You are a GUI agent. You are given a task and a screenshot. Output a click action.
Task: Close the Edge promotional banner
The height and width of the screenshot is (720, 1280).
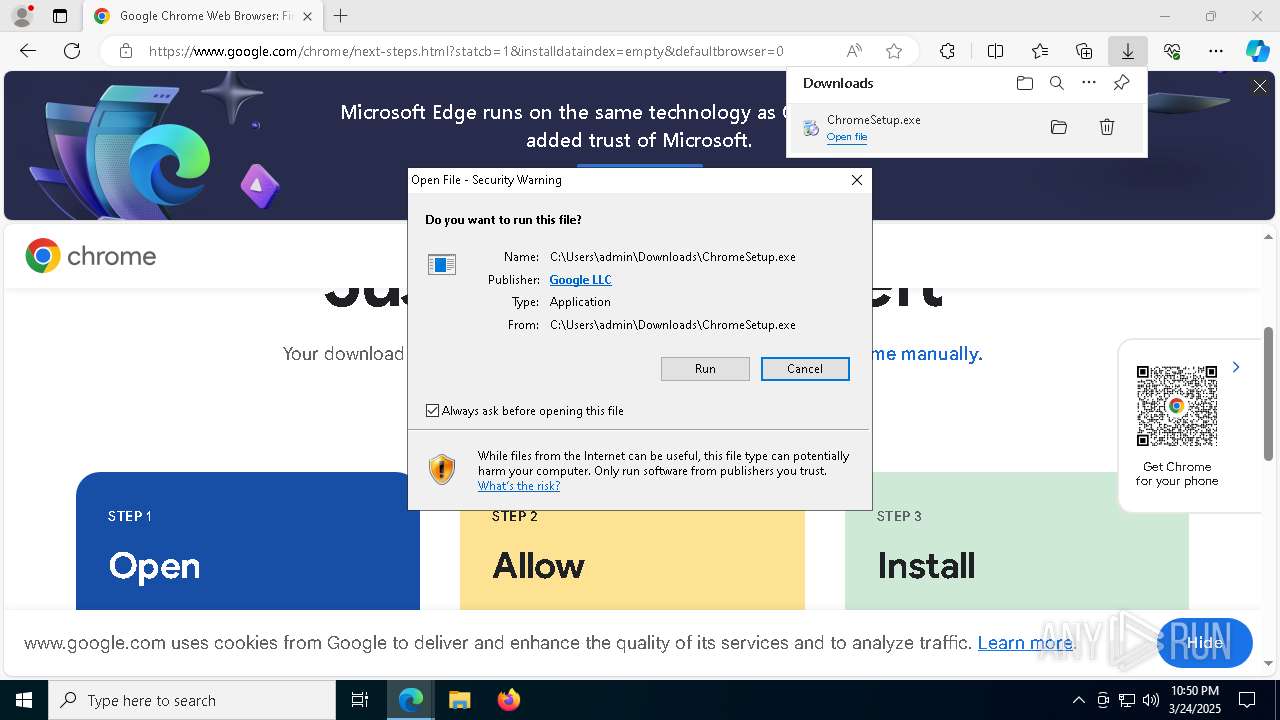(1260, 87)
